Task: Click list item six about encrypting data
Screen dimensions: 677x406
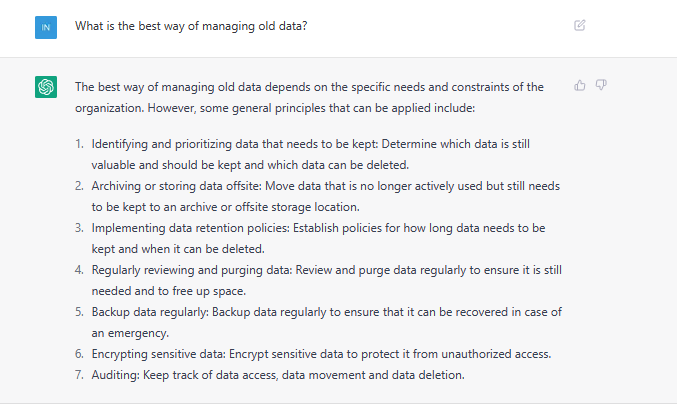Action: point(321,354)
